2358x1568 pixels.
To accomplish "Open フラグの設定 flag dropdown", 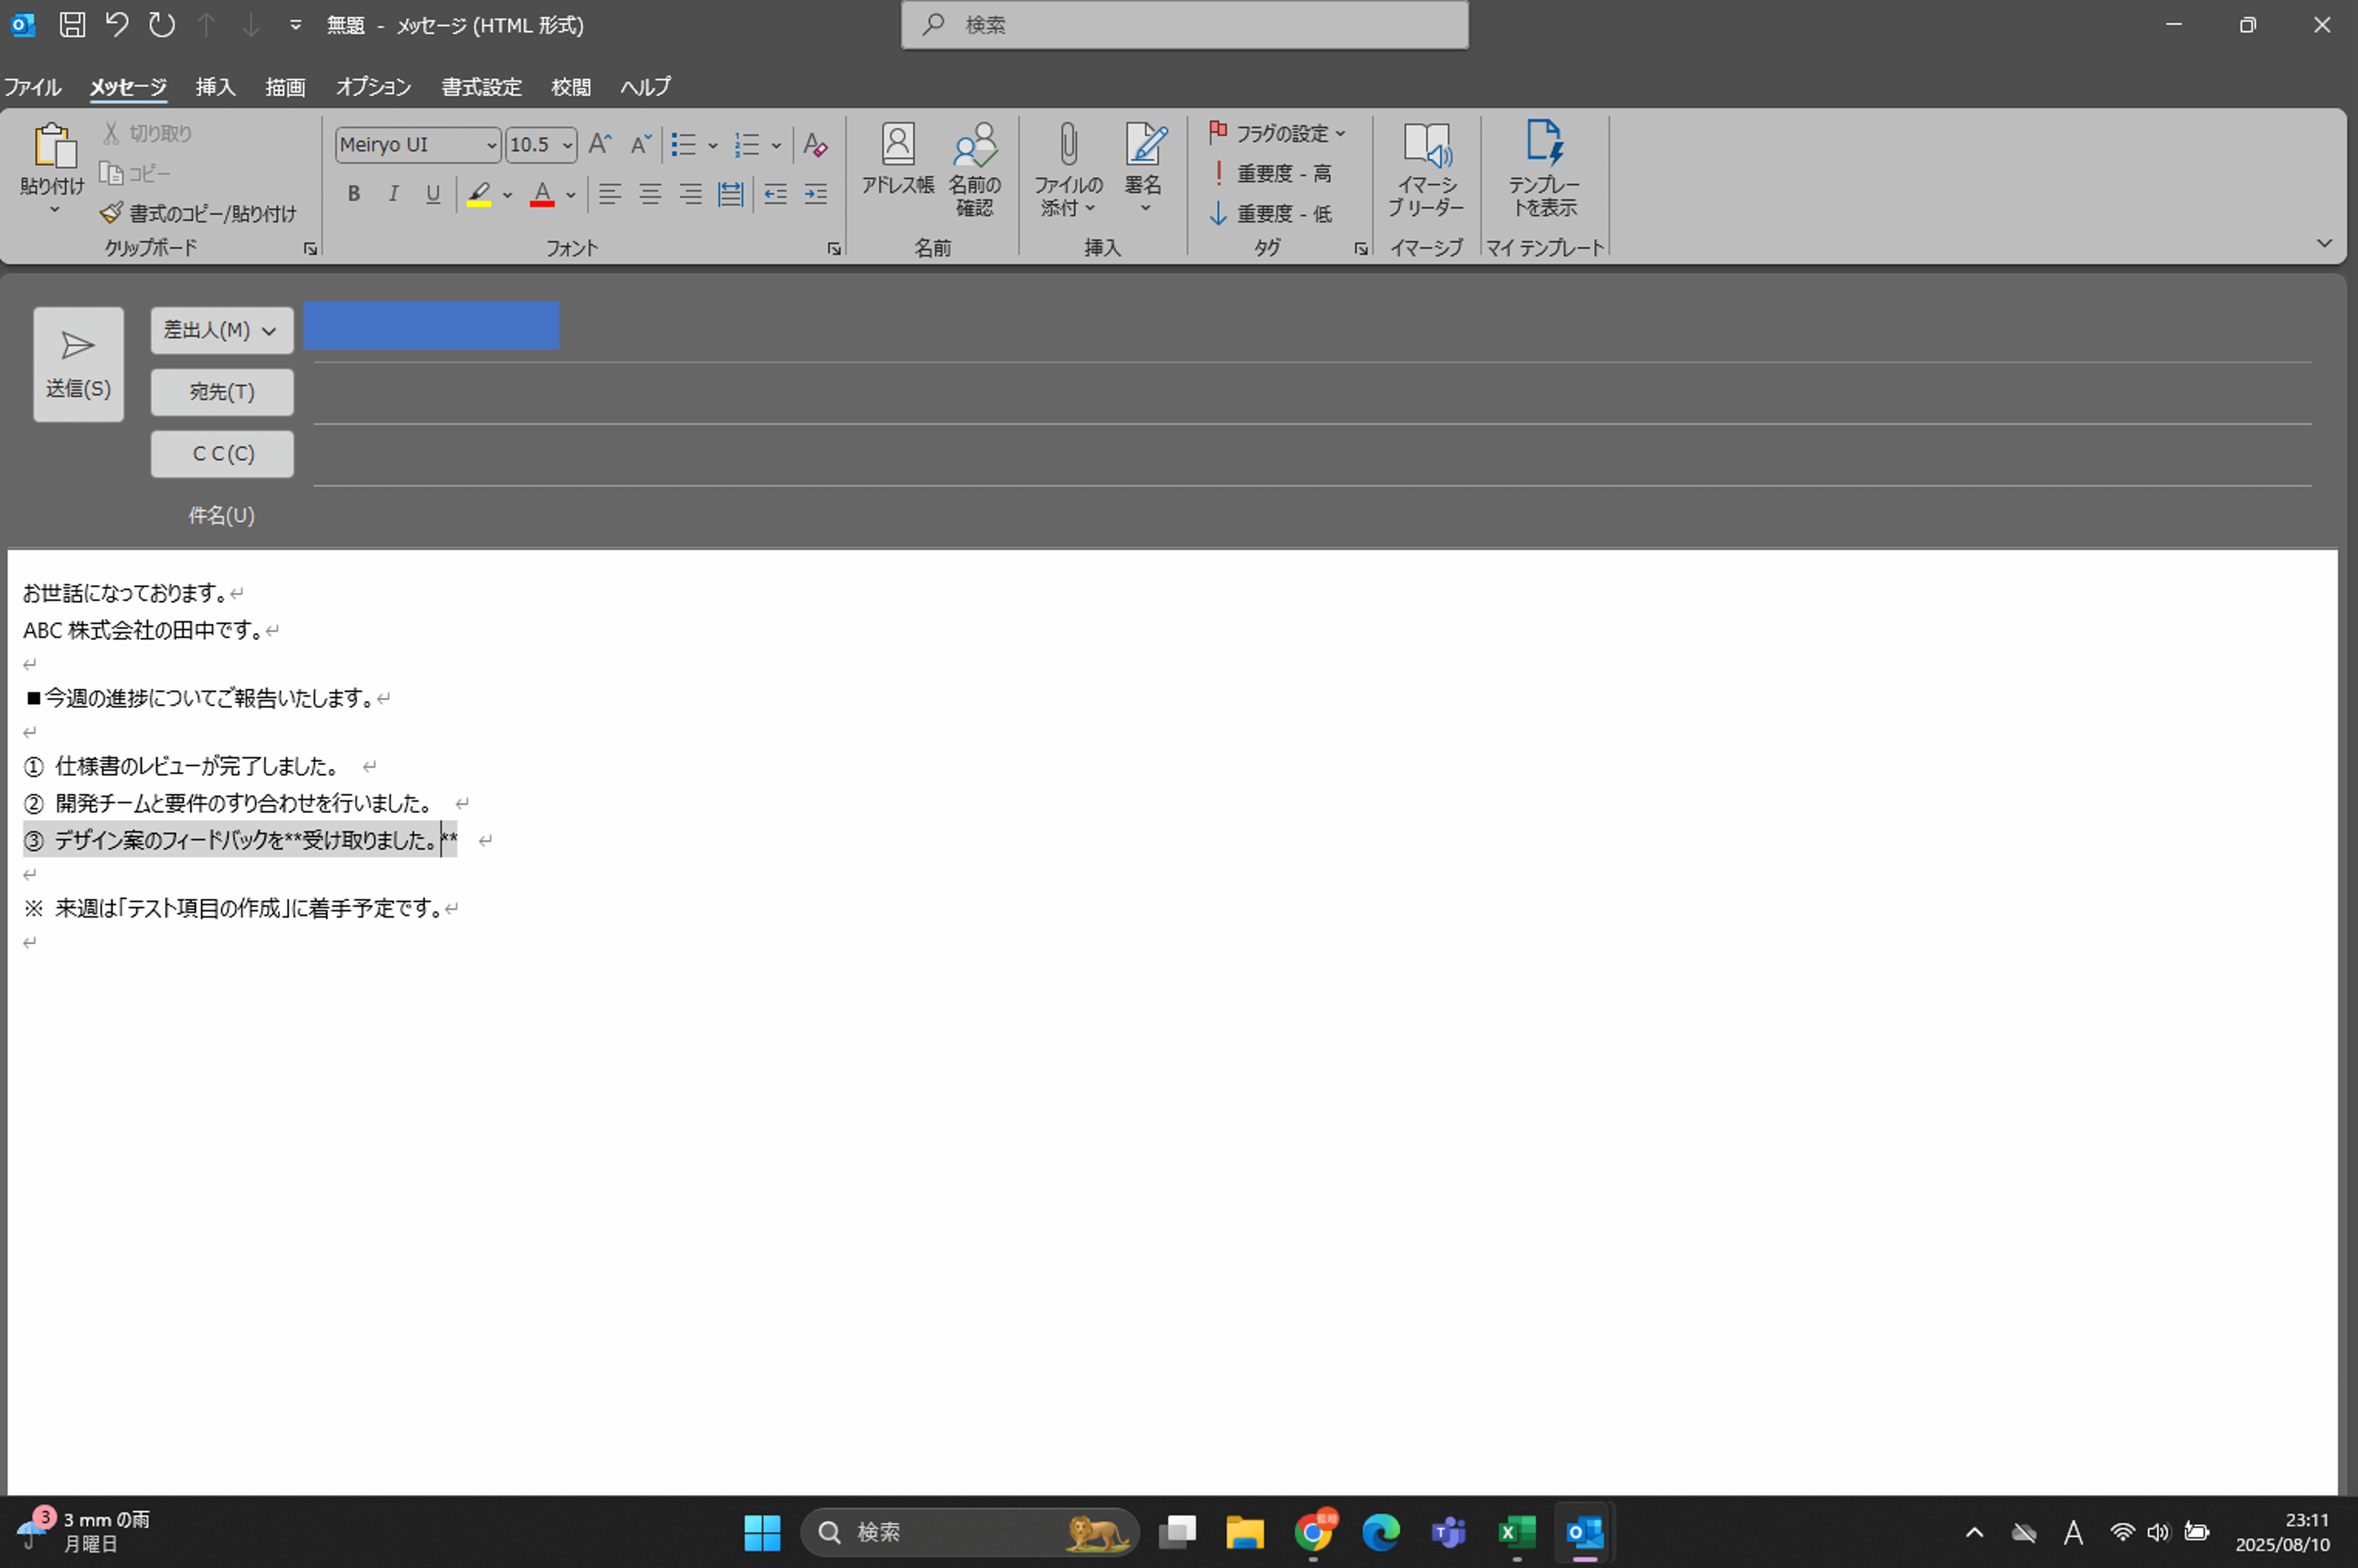I will pos(1278,133).
